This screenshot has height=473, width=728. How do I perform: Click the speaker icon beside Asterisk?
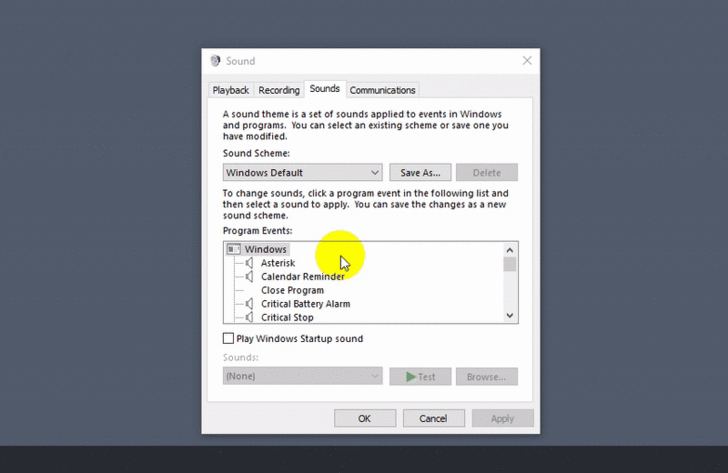pyautogui.click(x=249, y=263)
